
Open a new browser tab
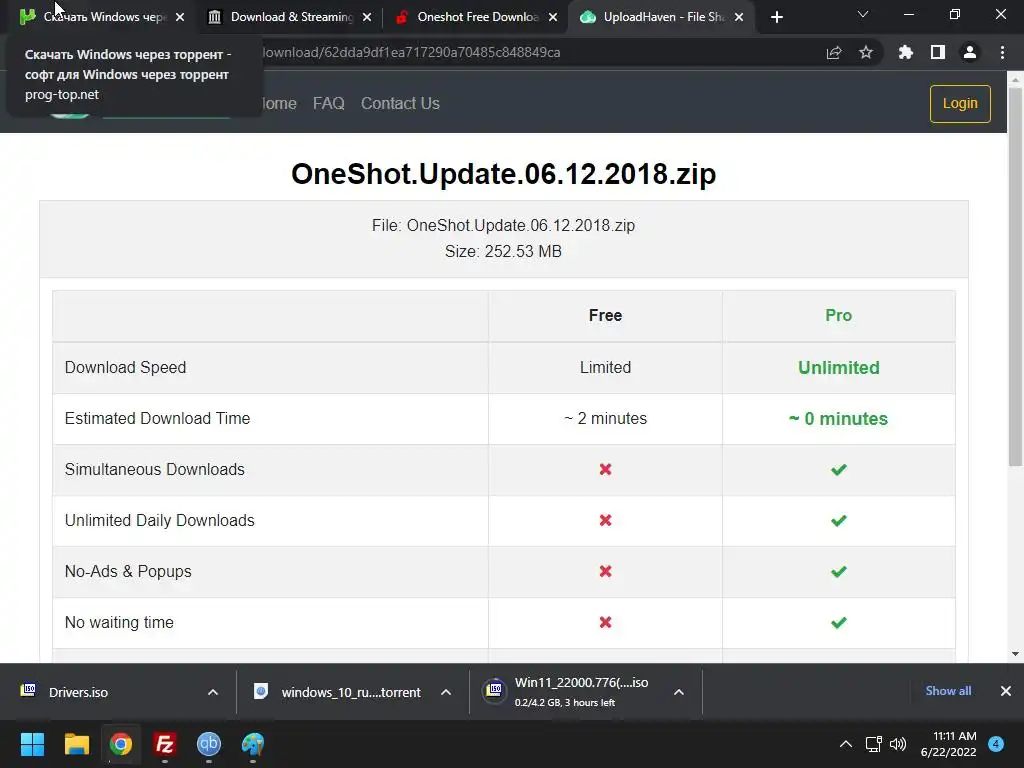[x=776, y=17]
